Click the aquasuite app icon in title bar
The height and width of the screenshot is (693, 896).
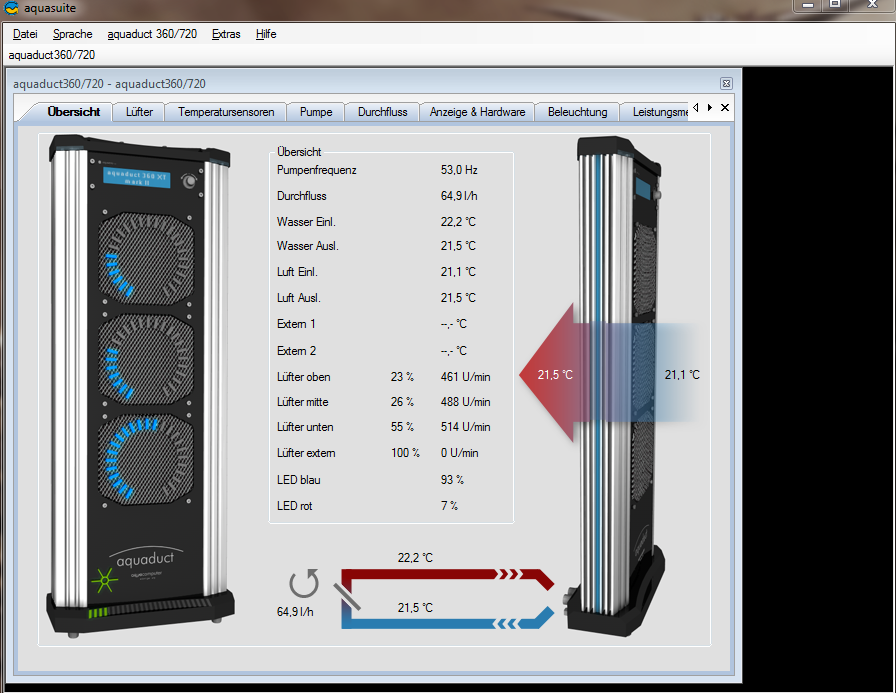pyautogui.click(x=11, y=8)
